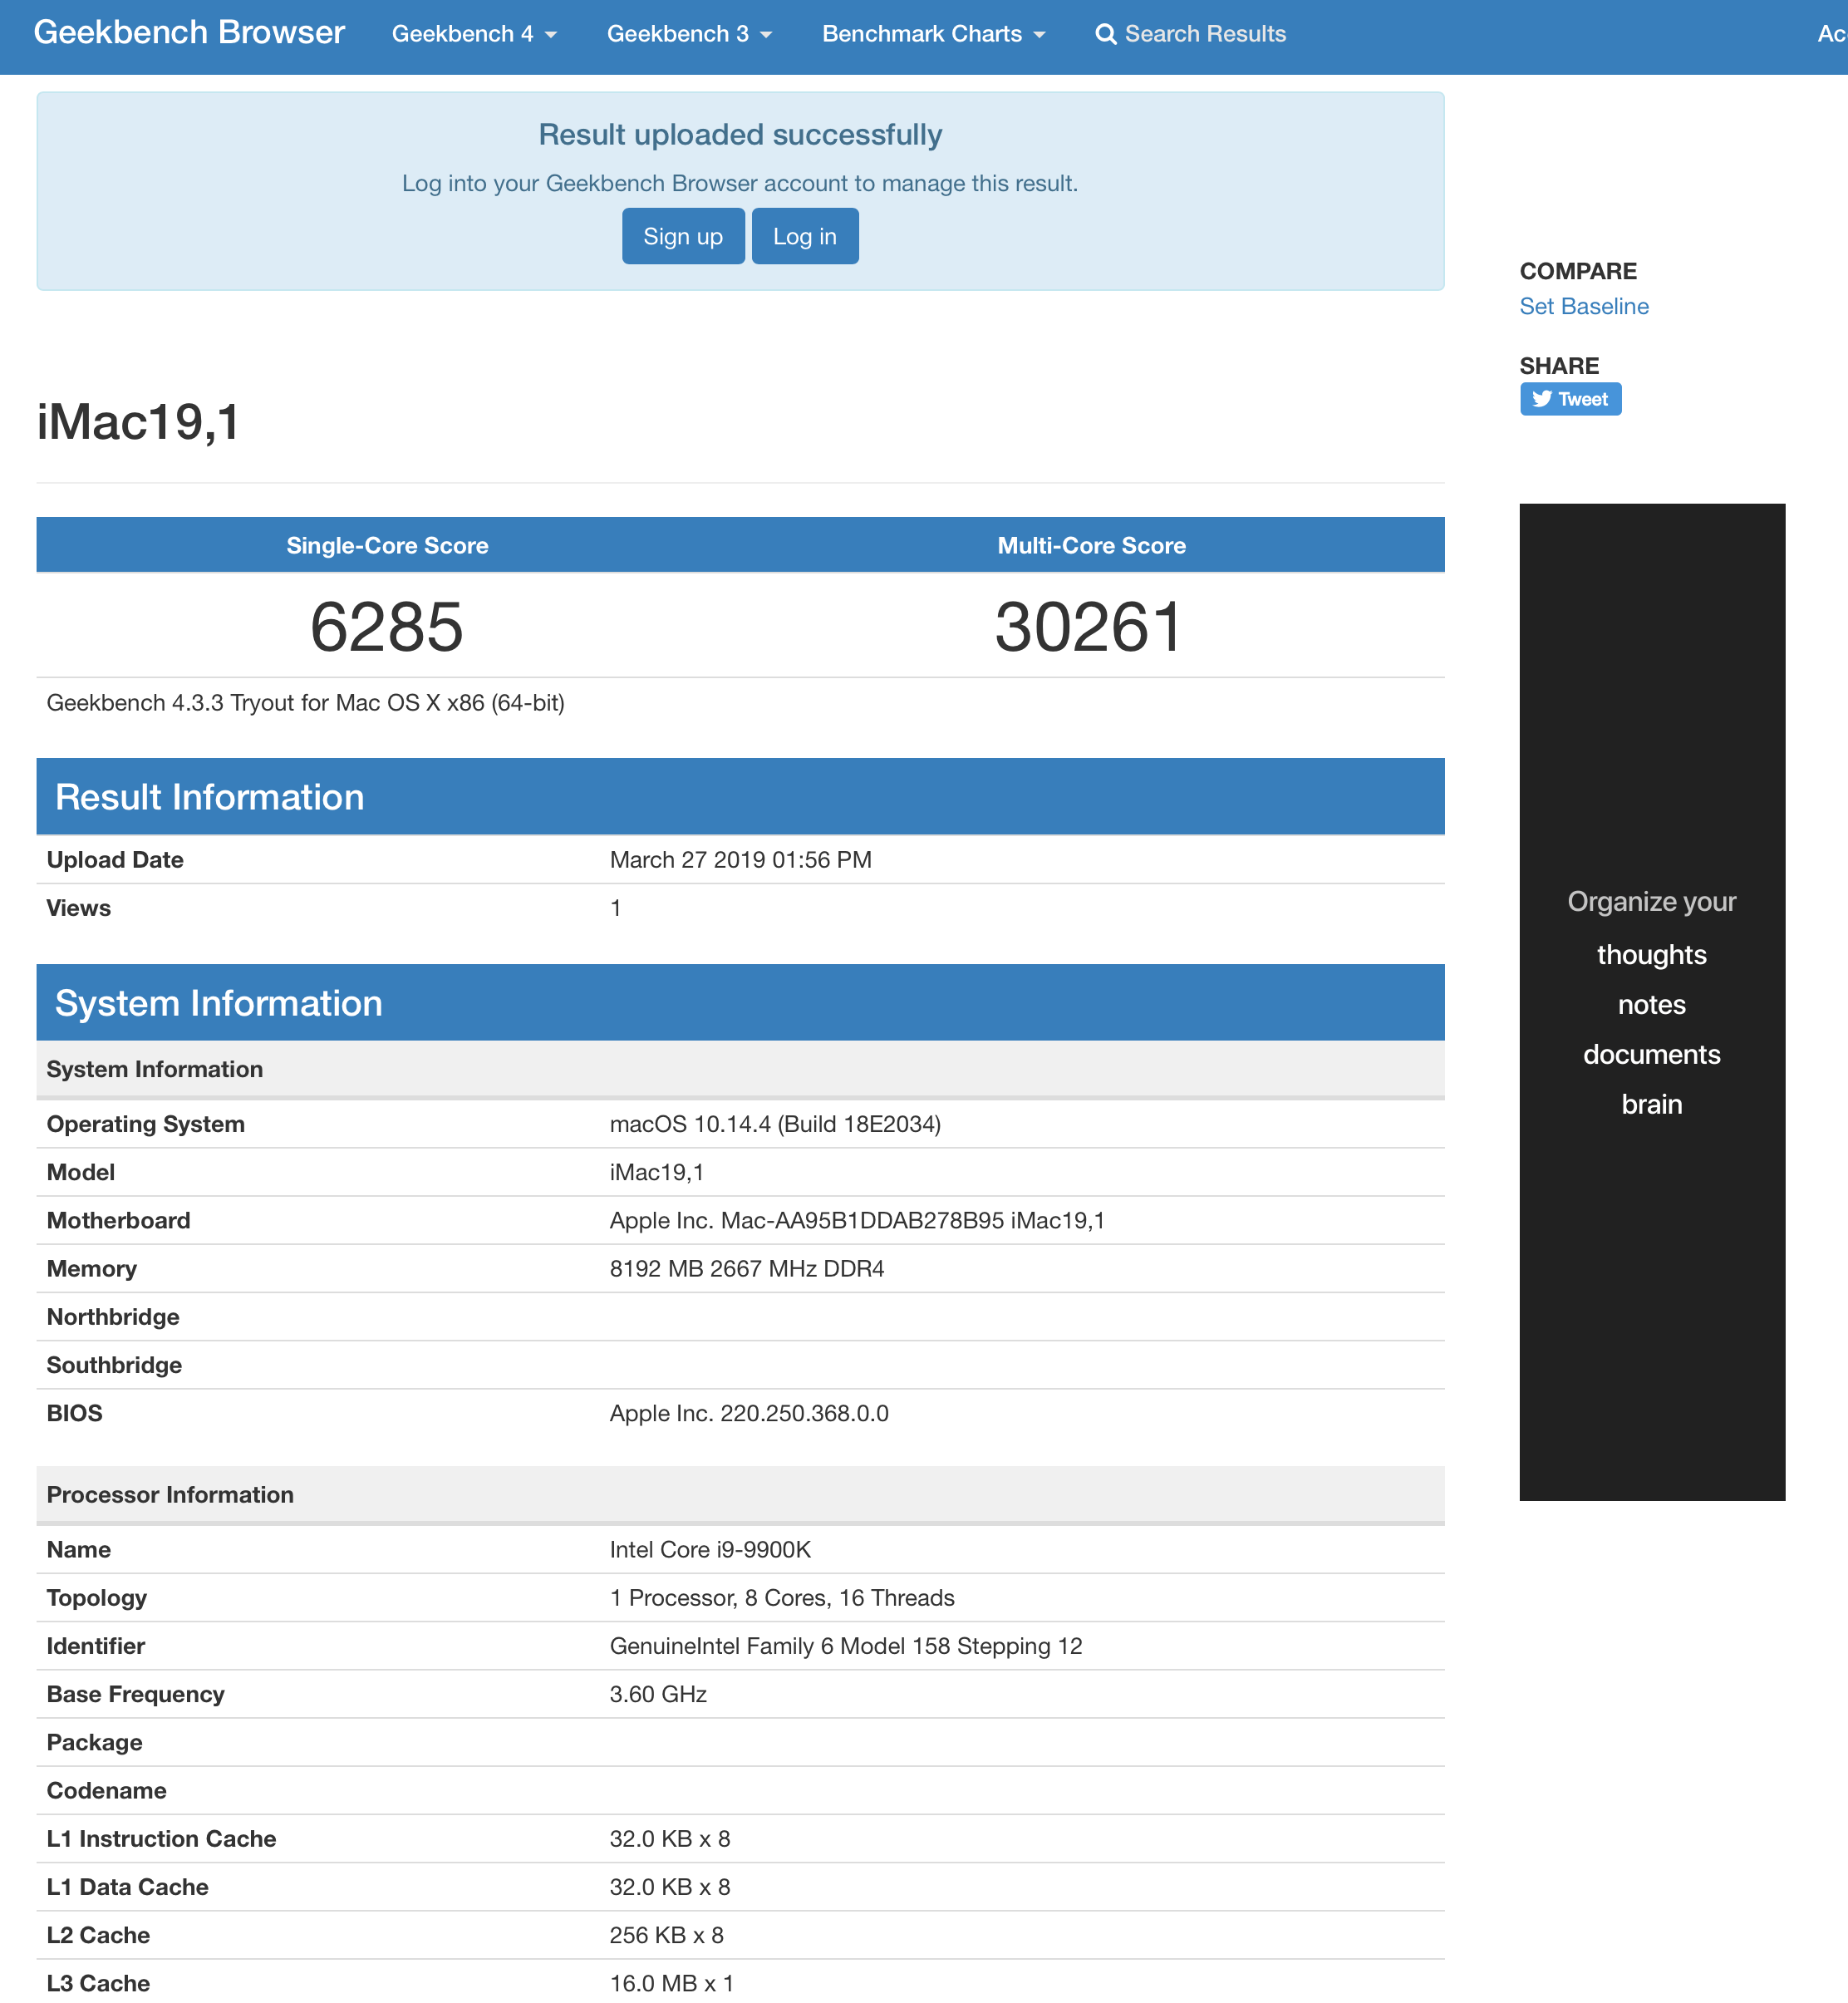The image size is (1848, 2003).
Task: Click the Views row label
Action: point(79,908)
